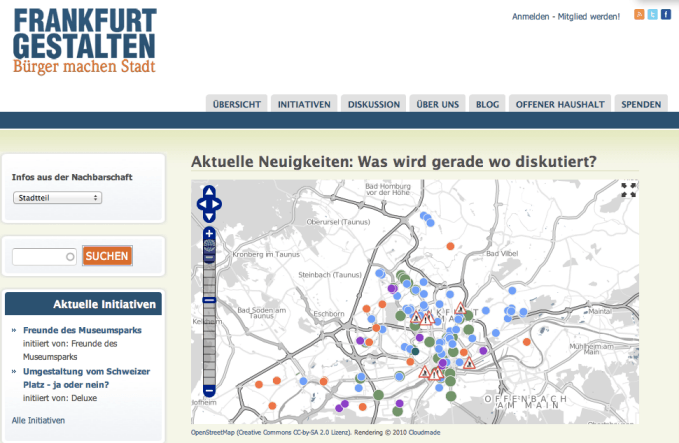Open the Facebook icon in the header
This screenshot has width=679, height=443.
pyautogui.click(x=666, y=14)
